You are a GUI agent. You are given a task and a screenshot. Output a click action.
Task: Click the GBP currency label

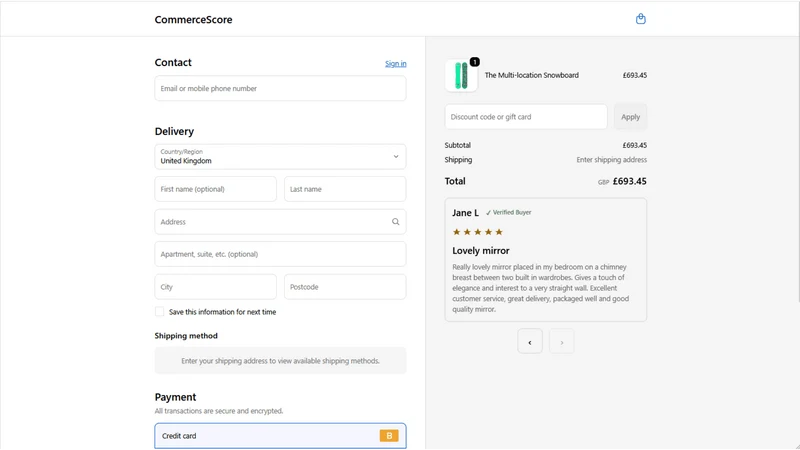(604, 182)
